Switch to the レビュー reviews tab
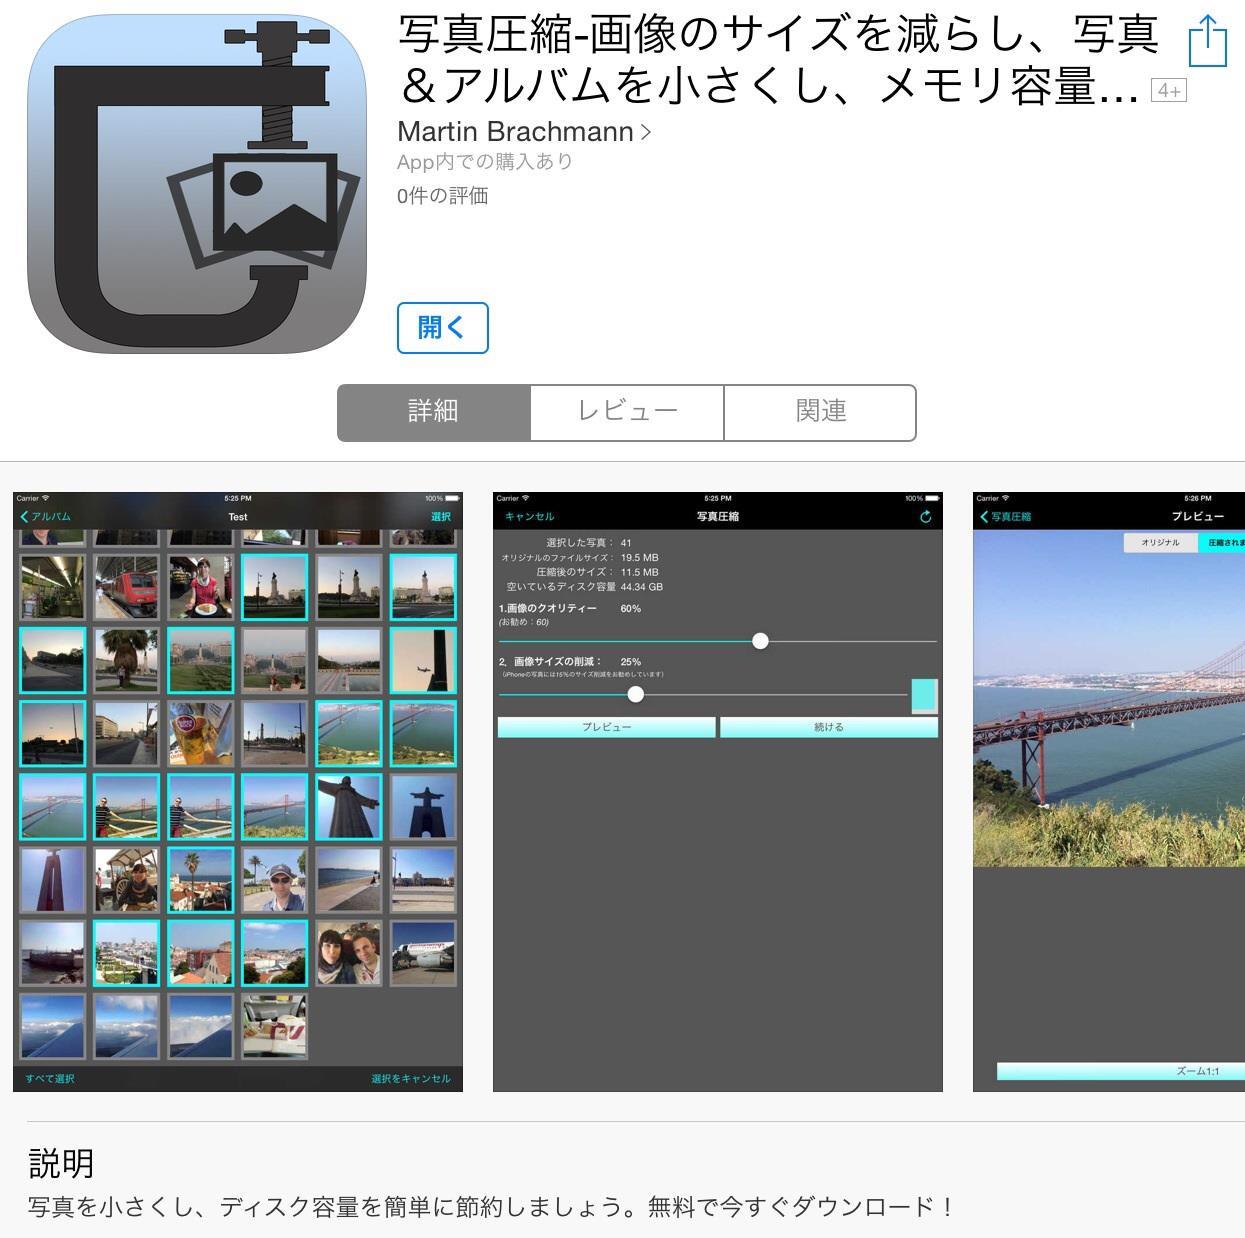The height and width of the screenshot is (1238, 1245). click(x=627, y=412)
